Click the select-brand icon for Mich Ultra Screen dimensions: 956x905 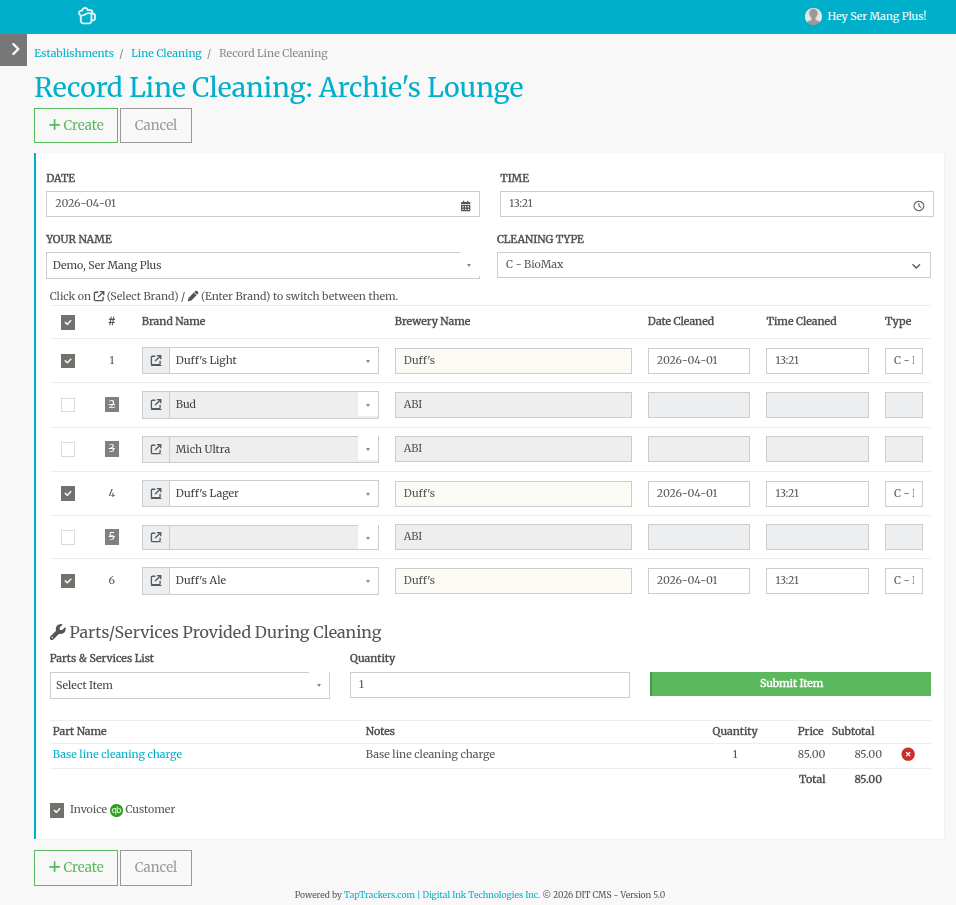(x=156, y=449)
